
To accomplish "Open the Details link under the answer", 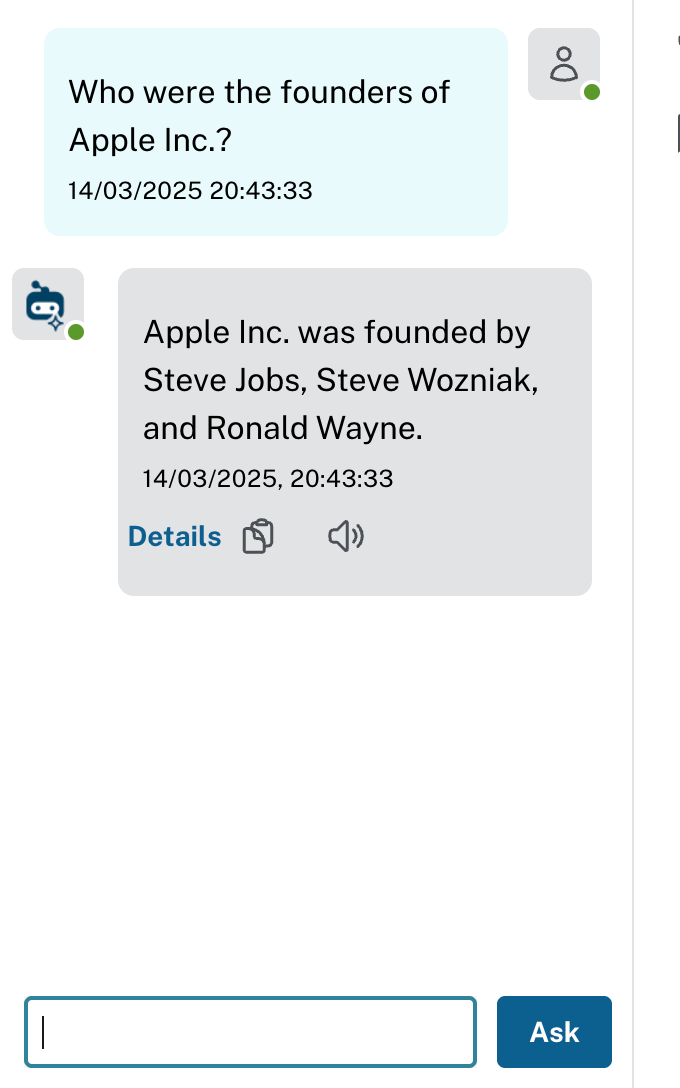I will [x=175, y=537].
